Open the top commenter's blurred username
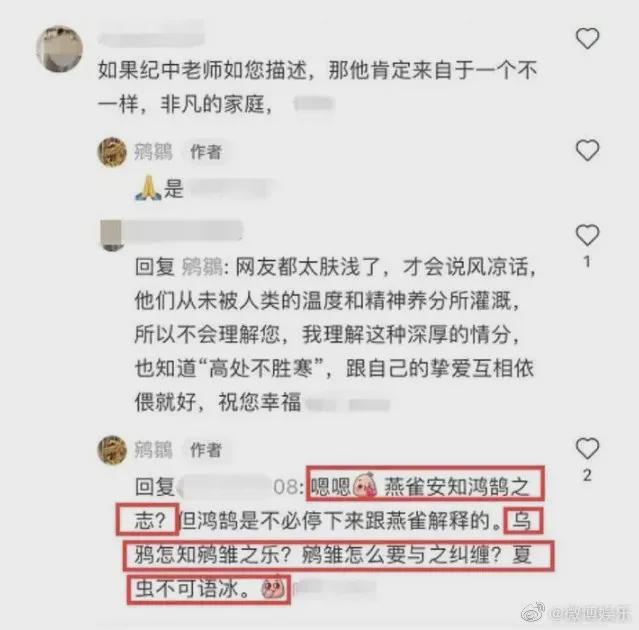Viewport: 639px width, 630px height. point(151,39)
